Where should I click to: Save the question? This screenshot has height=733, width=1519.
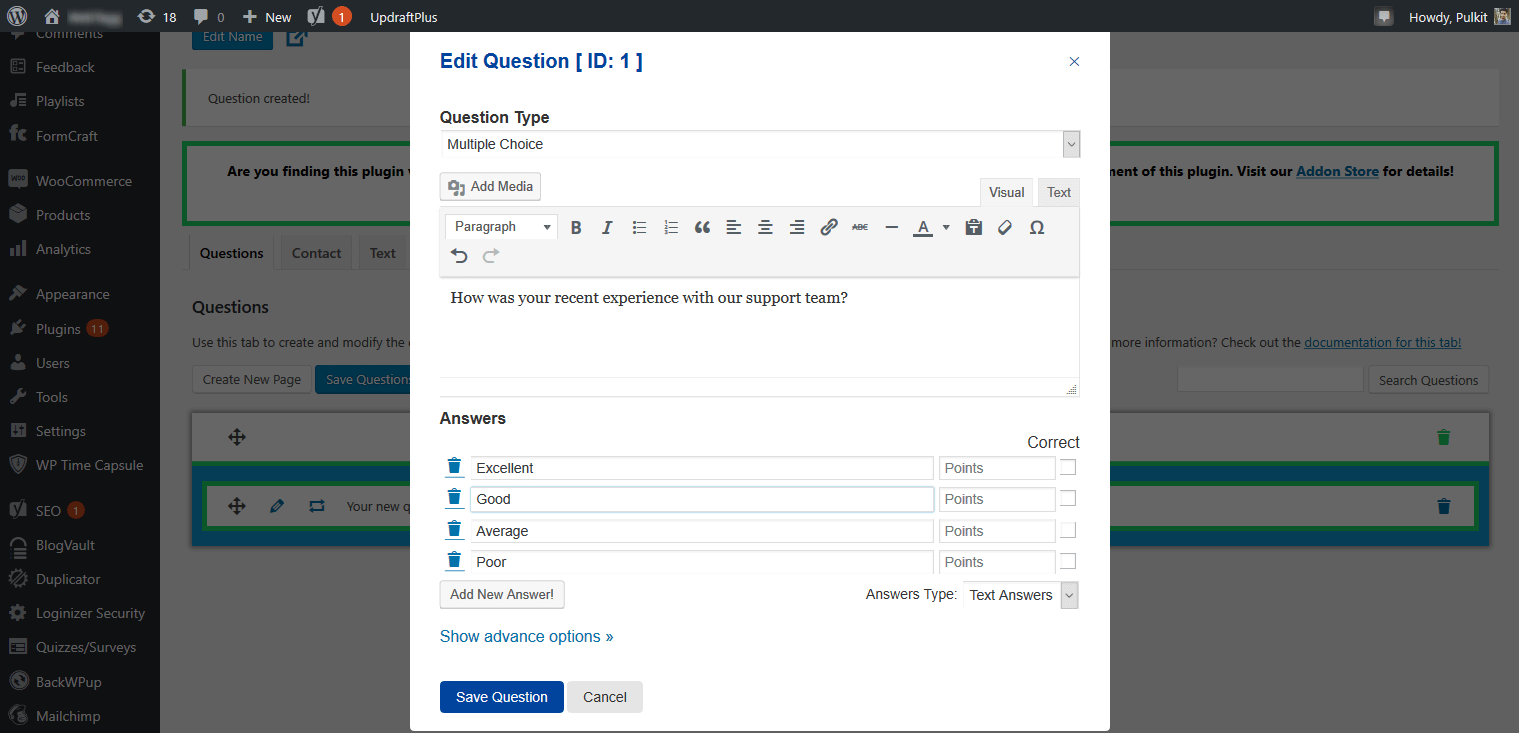501,697
